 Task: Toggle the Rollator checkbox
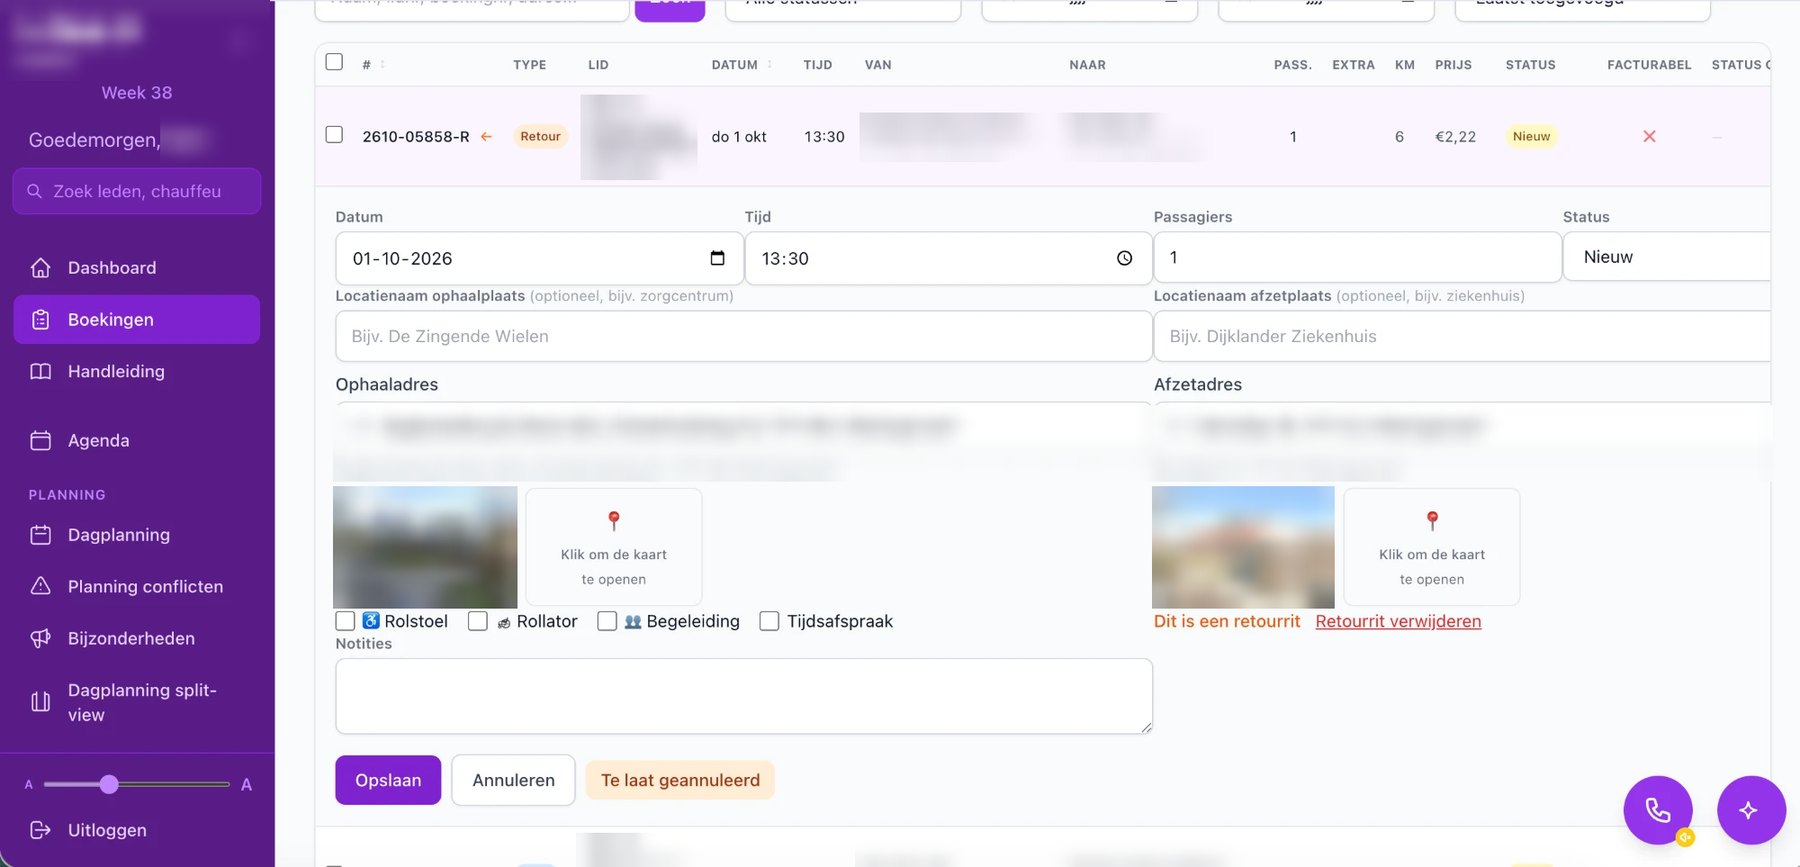click(478, 621)
